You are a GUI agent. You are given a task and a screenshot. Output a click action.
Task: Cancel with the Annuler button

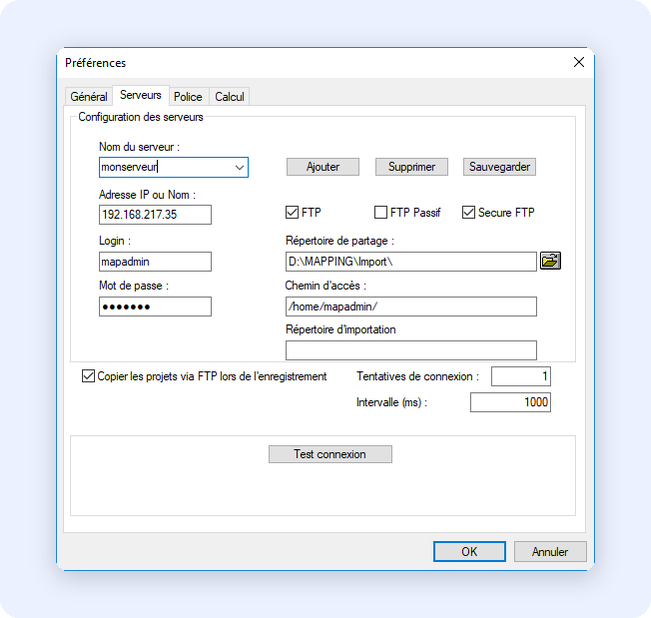tap(550, 552)
